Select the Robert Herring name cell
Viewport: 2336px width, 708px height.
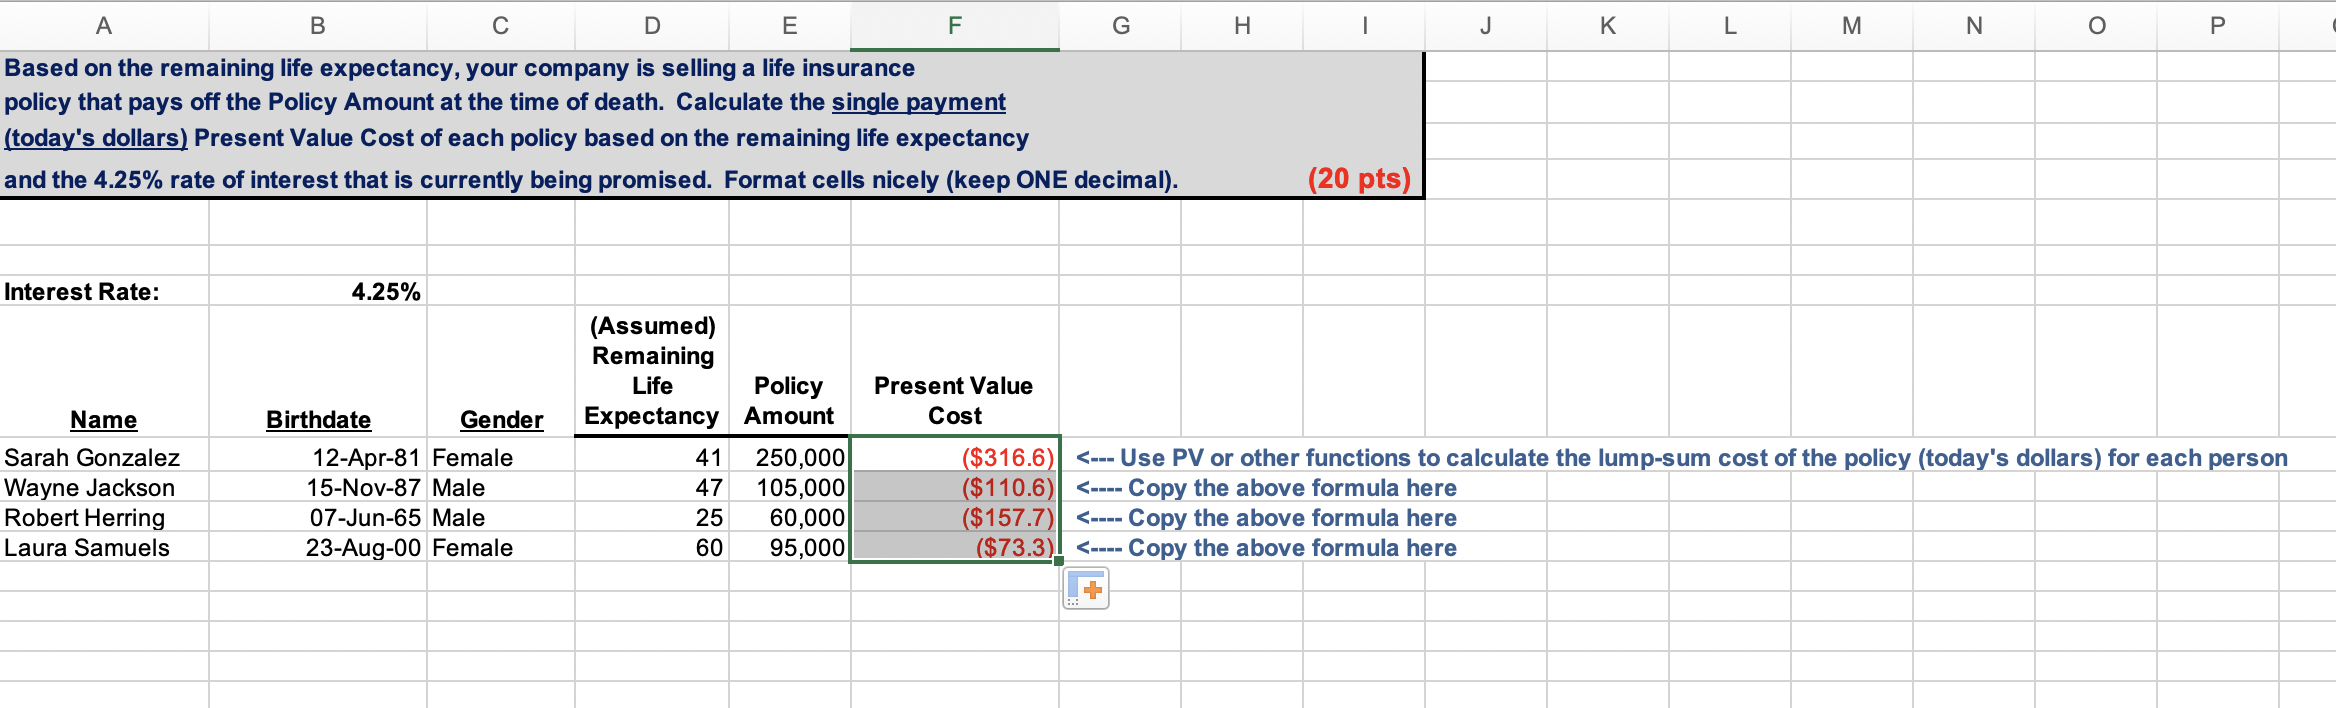coord(104,517)
